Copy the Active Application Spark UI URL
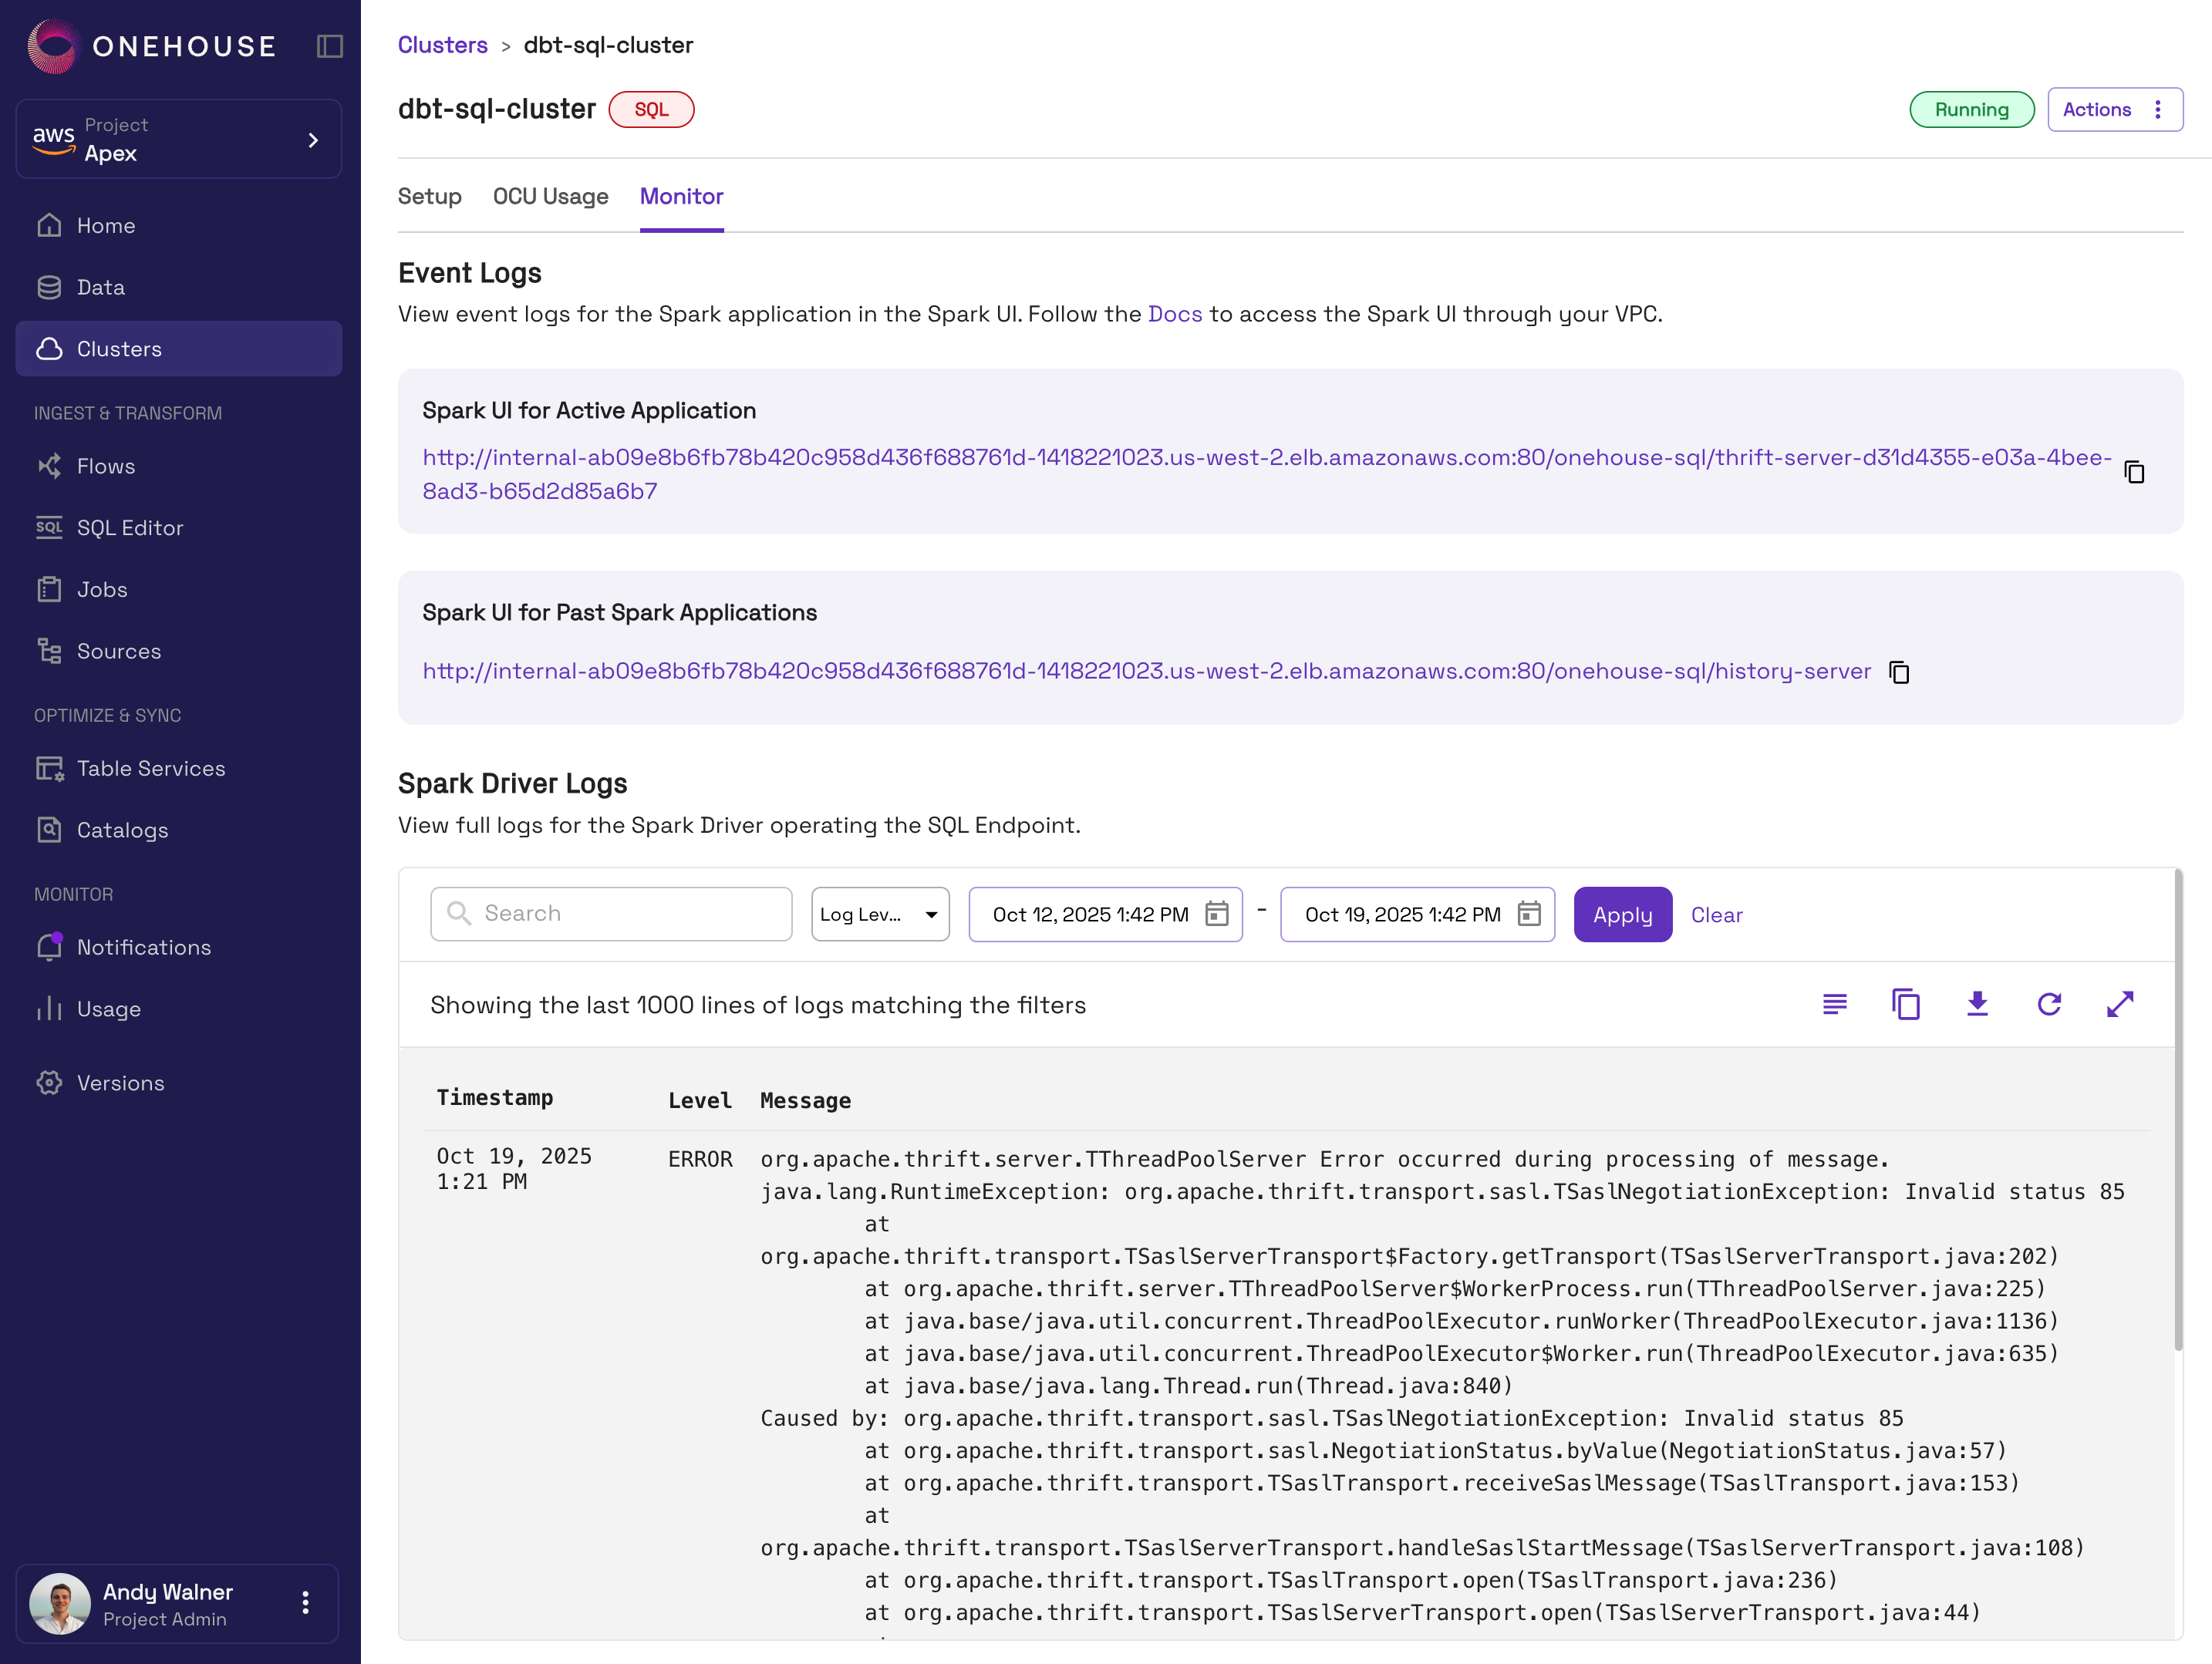Image resolution: width=2212 pixels, height=1664 pixels. coord(2134,472)
